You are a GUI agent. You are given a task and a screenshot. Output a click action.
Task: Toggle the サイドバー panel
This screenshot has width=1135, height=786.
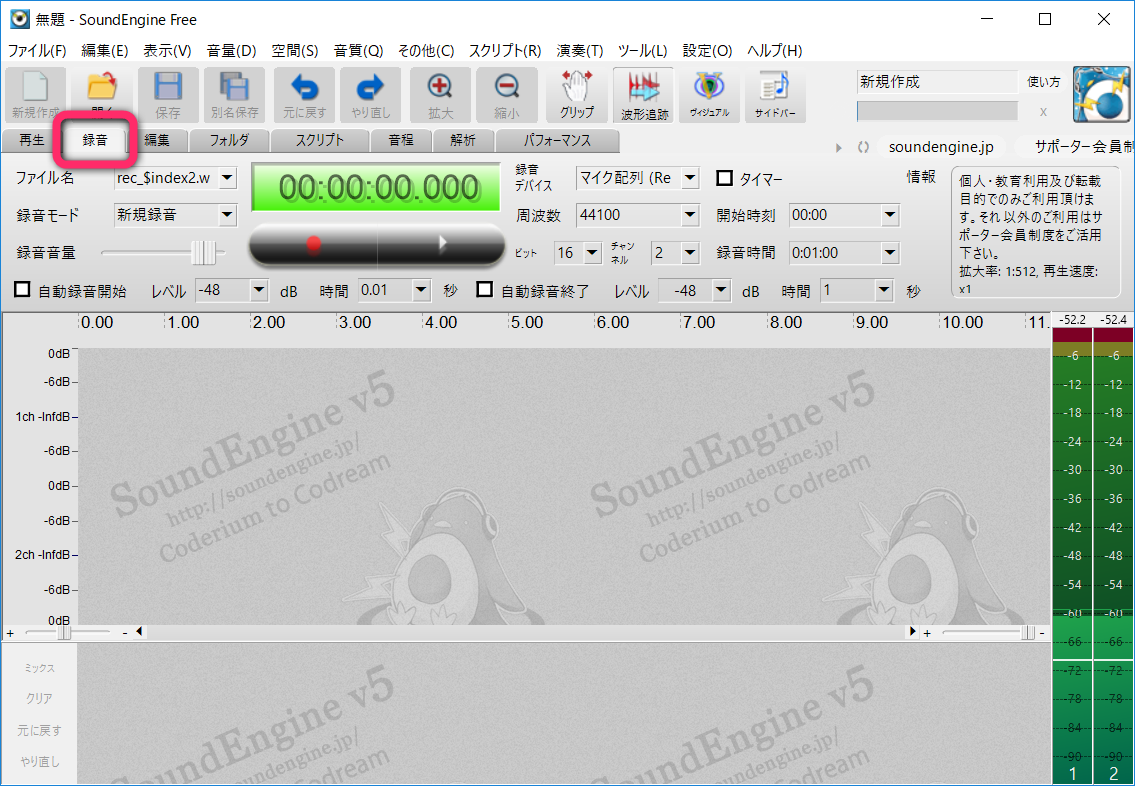777,94
